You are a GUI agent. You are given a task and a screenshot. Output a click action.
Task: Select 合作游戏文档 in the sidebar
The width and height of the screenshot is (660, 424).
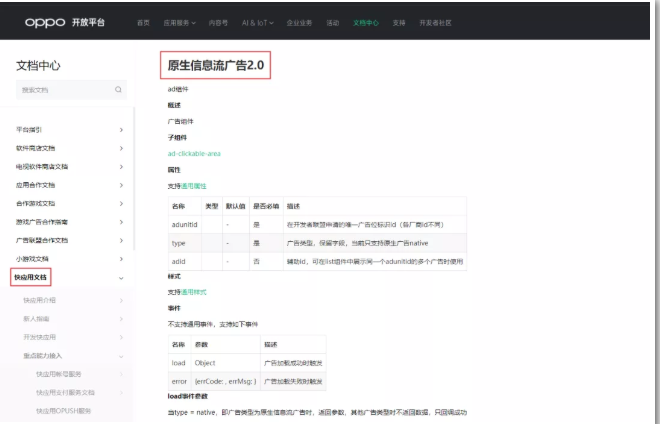pos(35,203)
